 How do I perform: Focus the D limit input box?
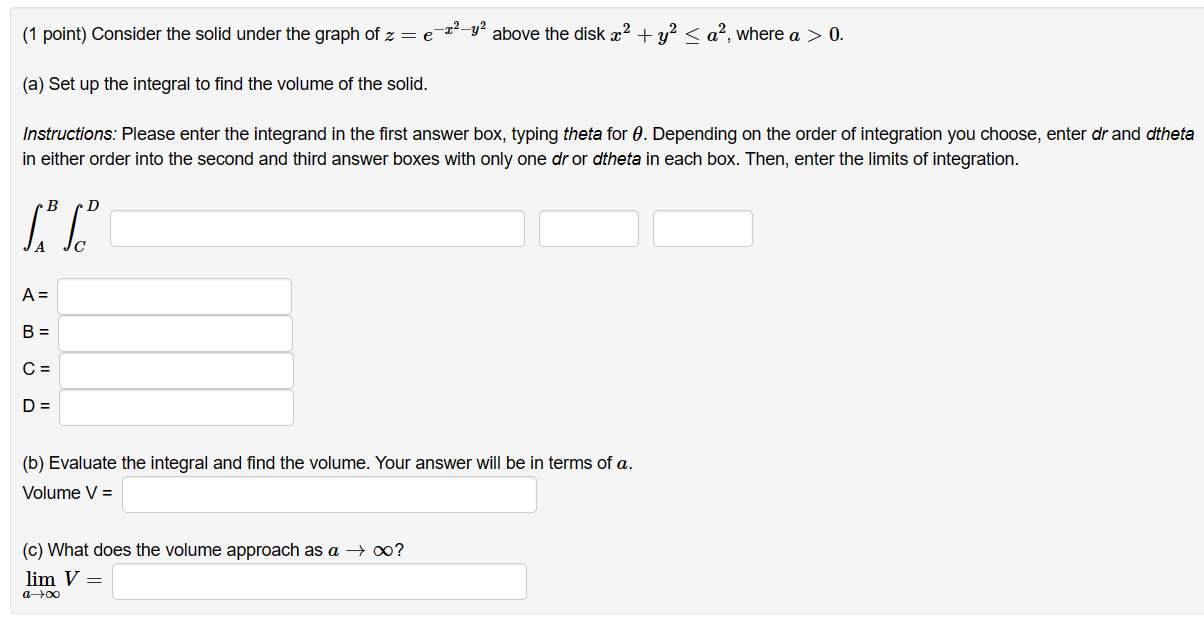tap(175, 406)
